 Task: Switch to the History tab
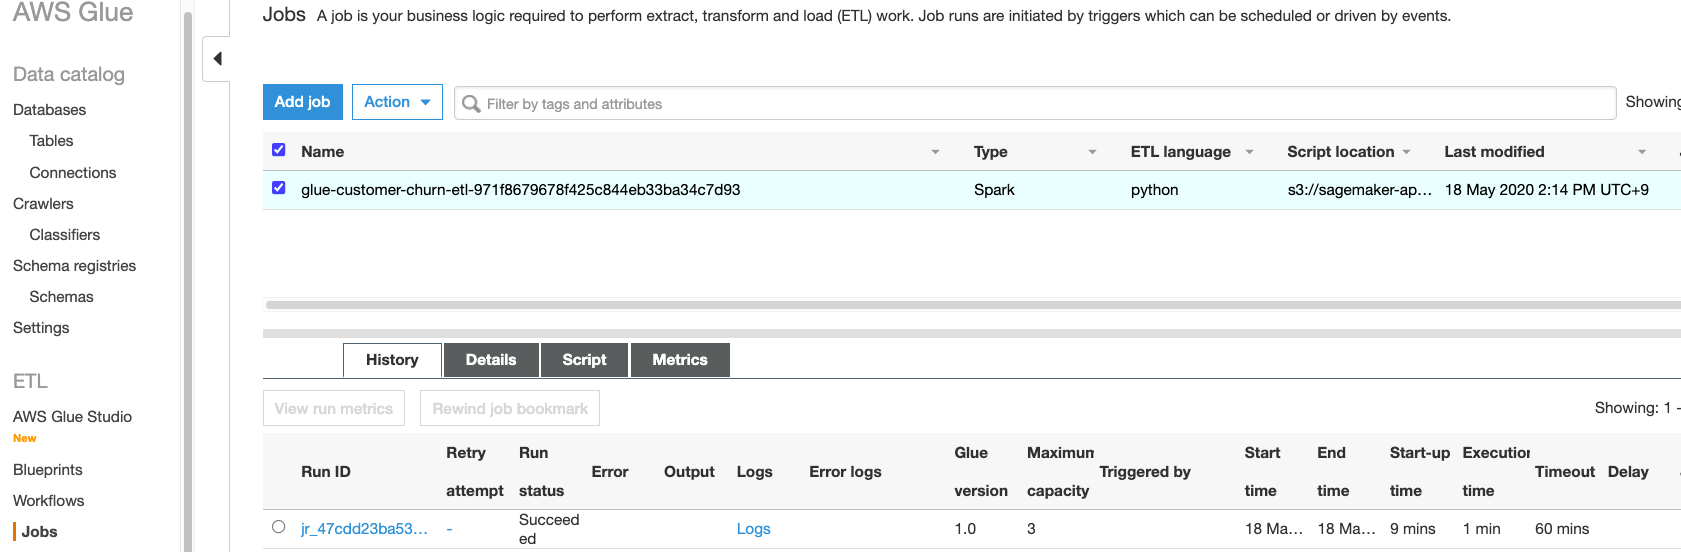coord(392,360)
